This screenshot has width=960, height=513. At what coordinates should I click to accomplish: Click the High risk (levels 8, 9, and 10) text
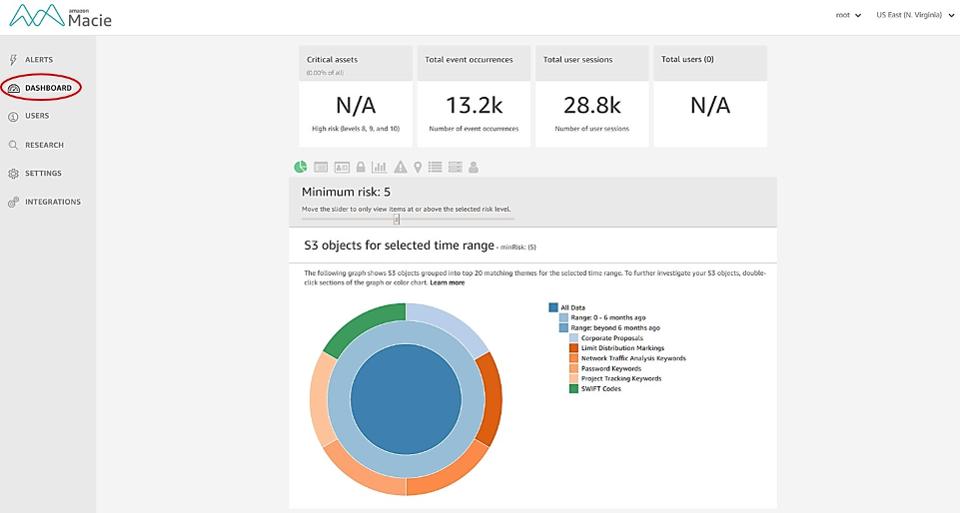[356, 129]
